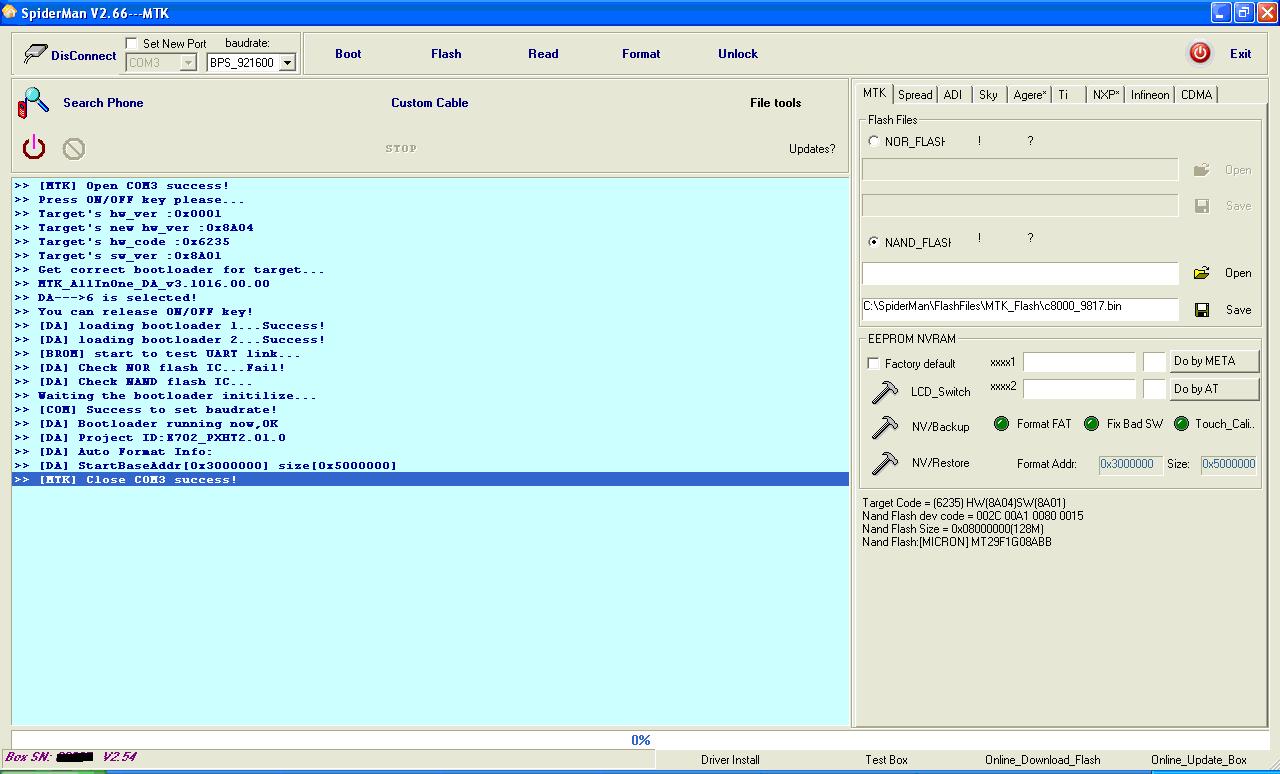
Task: Click the NV/Restore hammer icon
Action: (x=885, y=463)
